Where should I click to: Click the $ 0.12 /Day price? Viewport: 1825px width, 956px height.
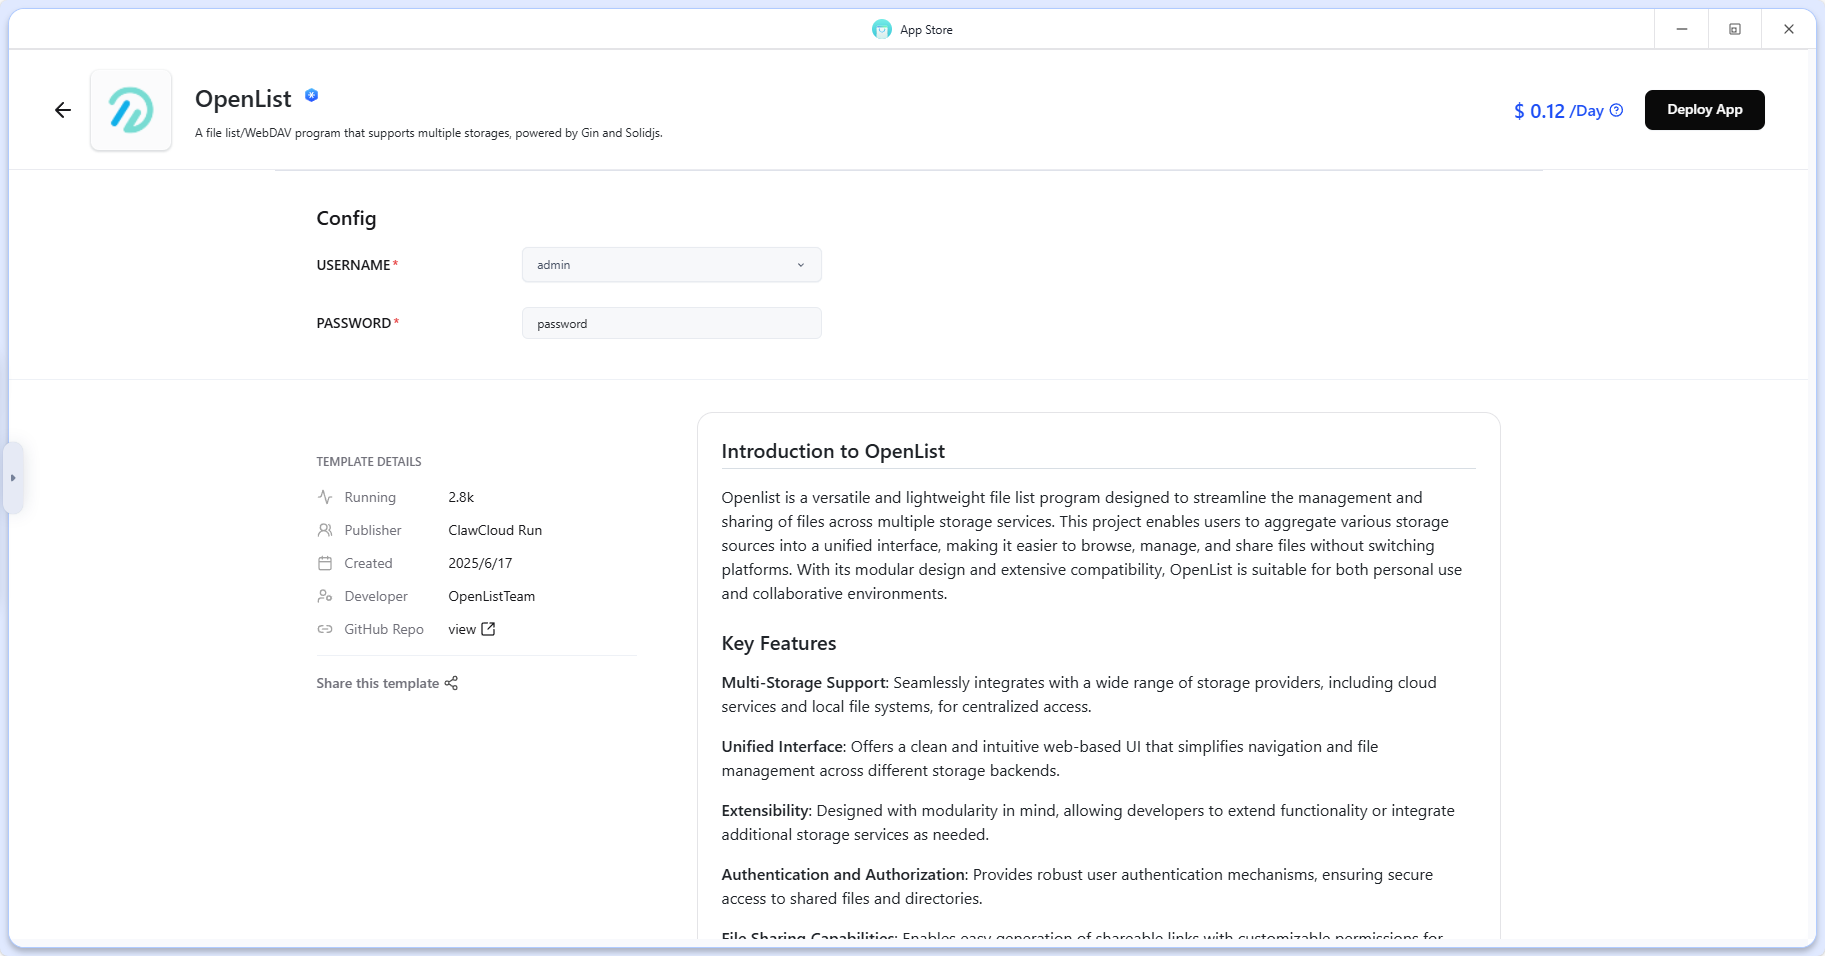coord(1558,111)
